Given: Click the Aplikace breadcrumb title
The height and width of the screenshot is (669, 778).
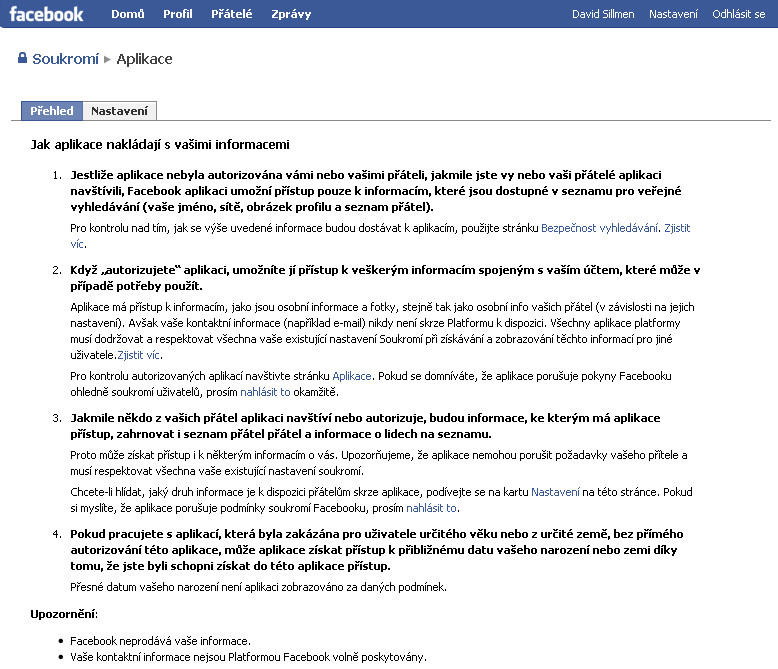Looking at the screenshot, I should point(144,59).
